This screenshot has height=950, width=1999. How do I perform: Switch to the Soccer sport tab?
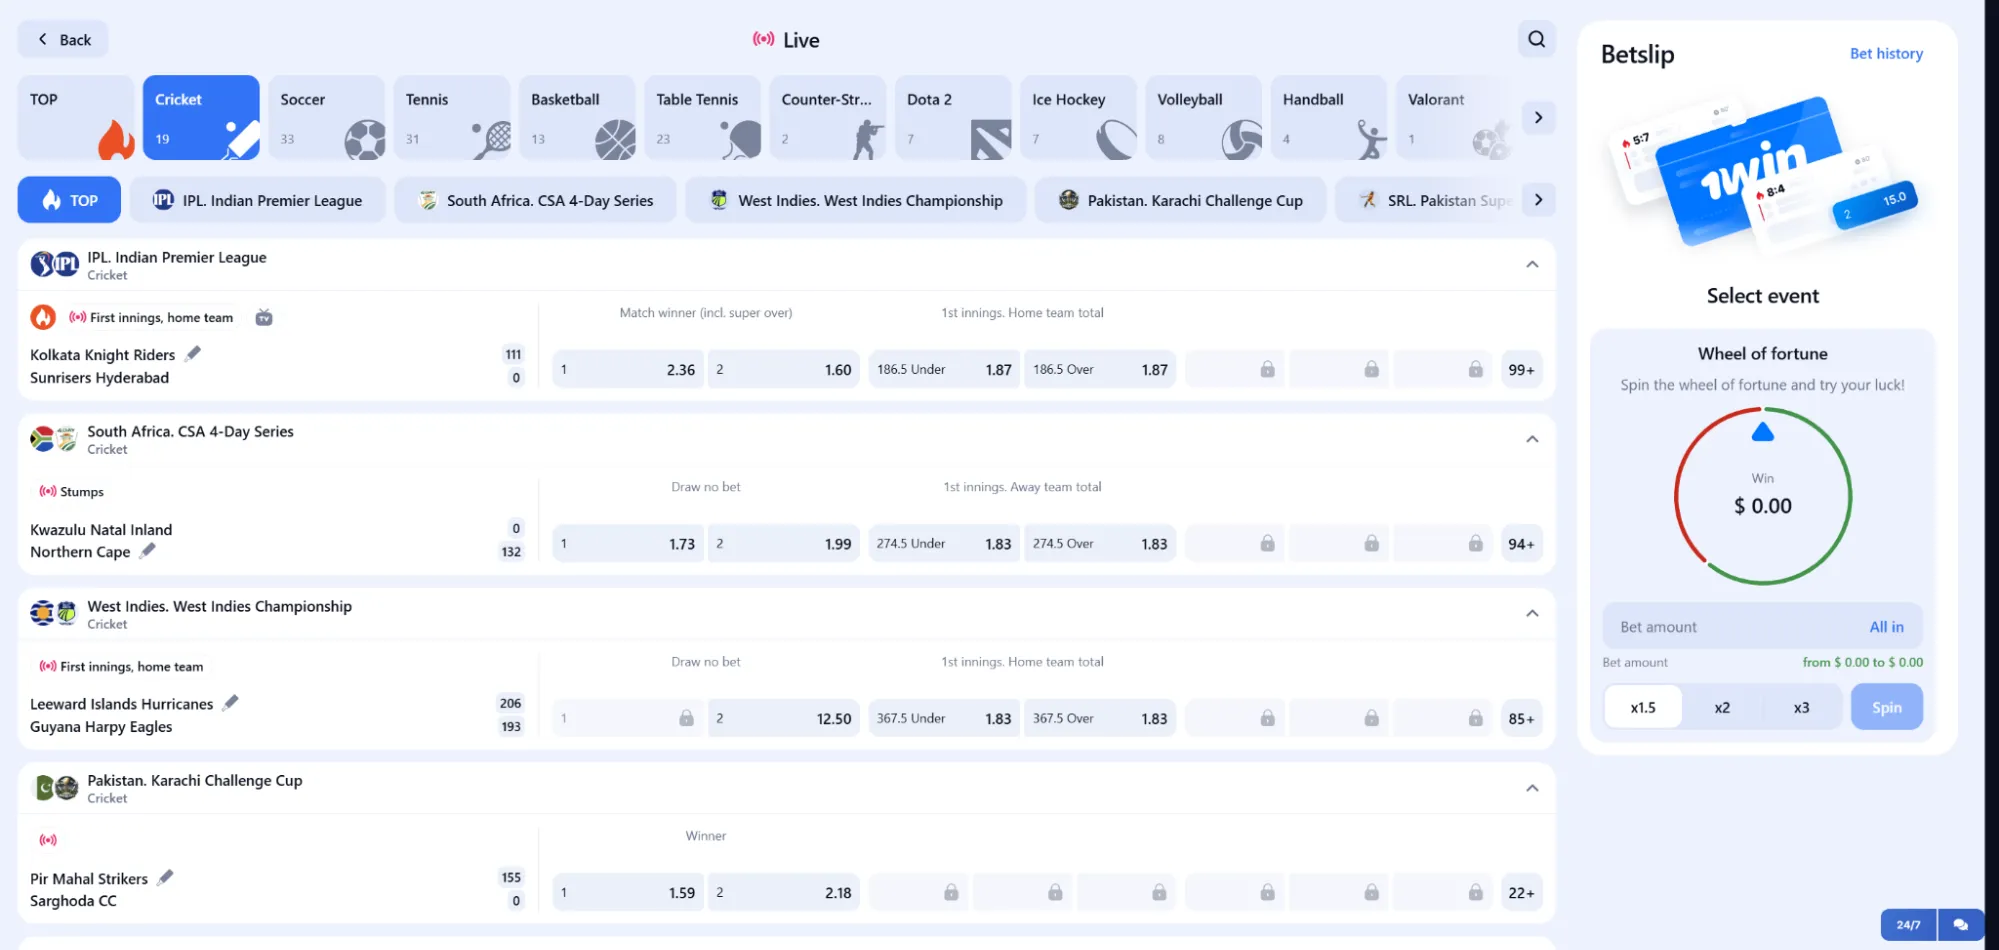326,118
